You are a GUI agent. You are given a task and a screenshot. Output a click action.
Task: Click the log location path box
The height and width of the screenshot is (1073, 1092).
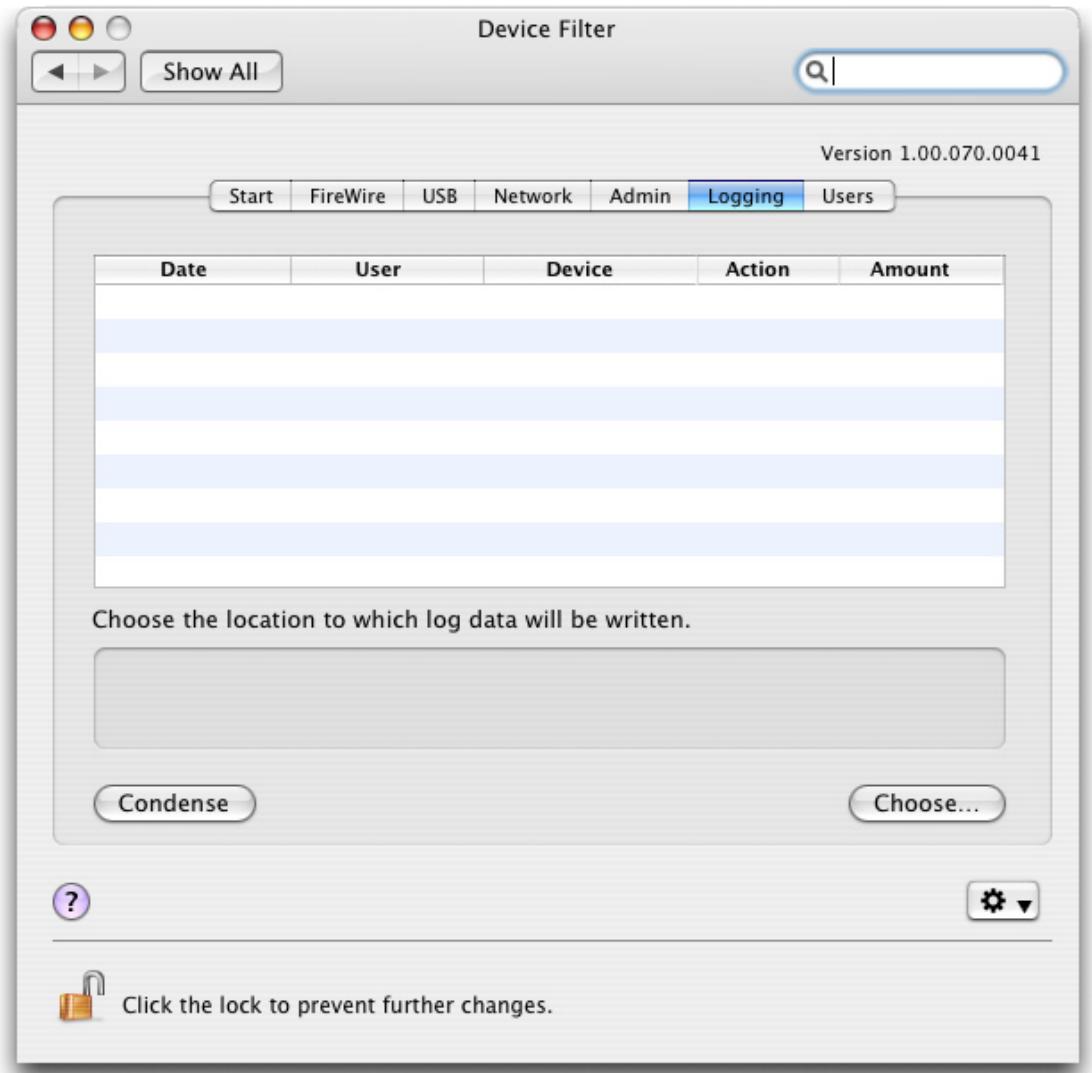pyautogui.click(x=549, y=698)
